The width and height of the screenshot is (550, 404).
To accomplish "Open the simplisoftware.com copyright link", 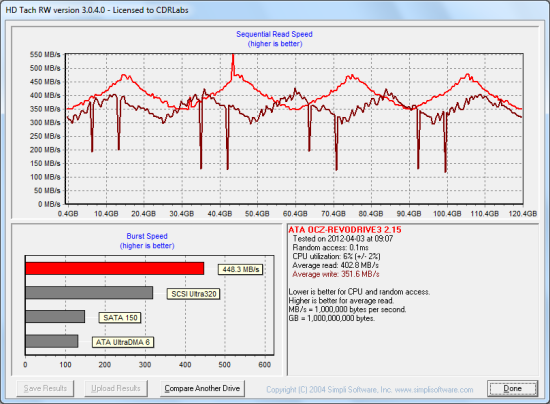I will (370, 390).
